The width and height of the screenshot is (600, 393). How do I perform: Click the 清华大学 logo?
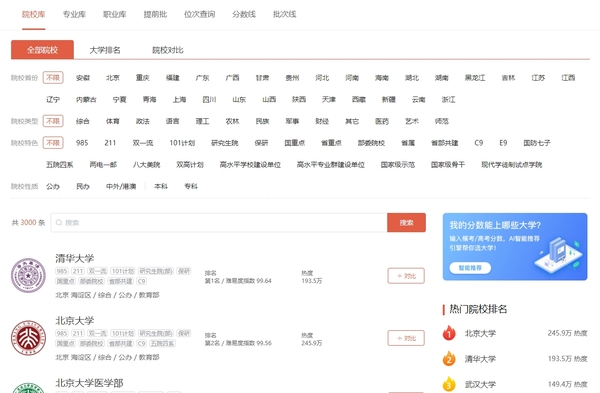coord(28,276)
